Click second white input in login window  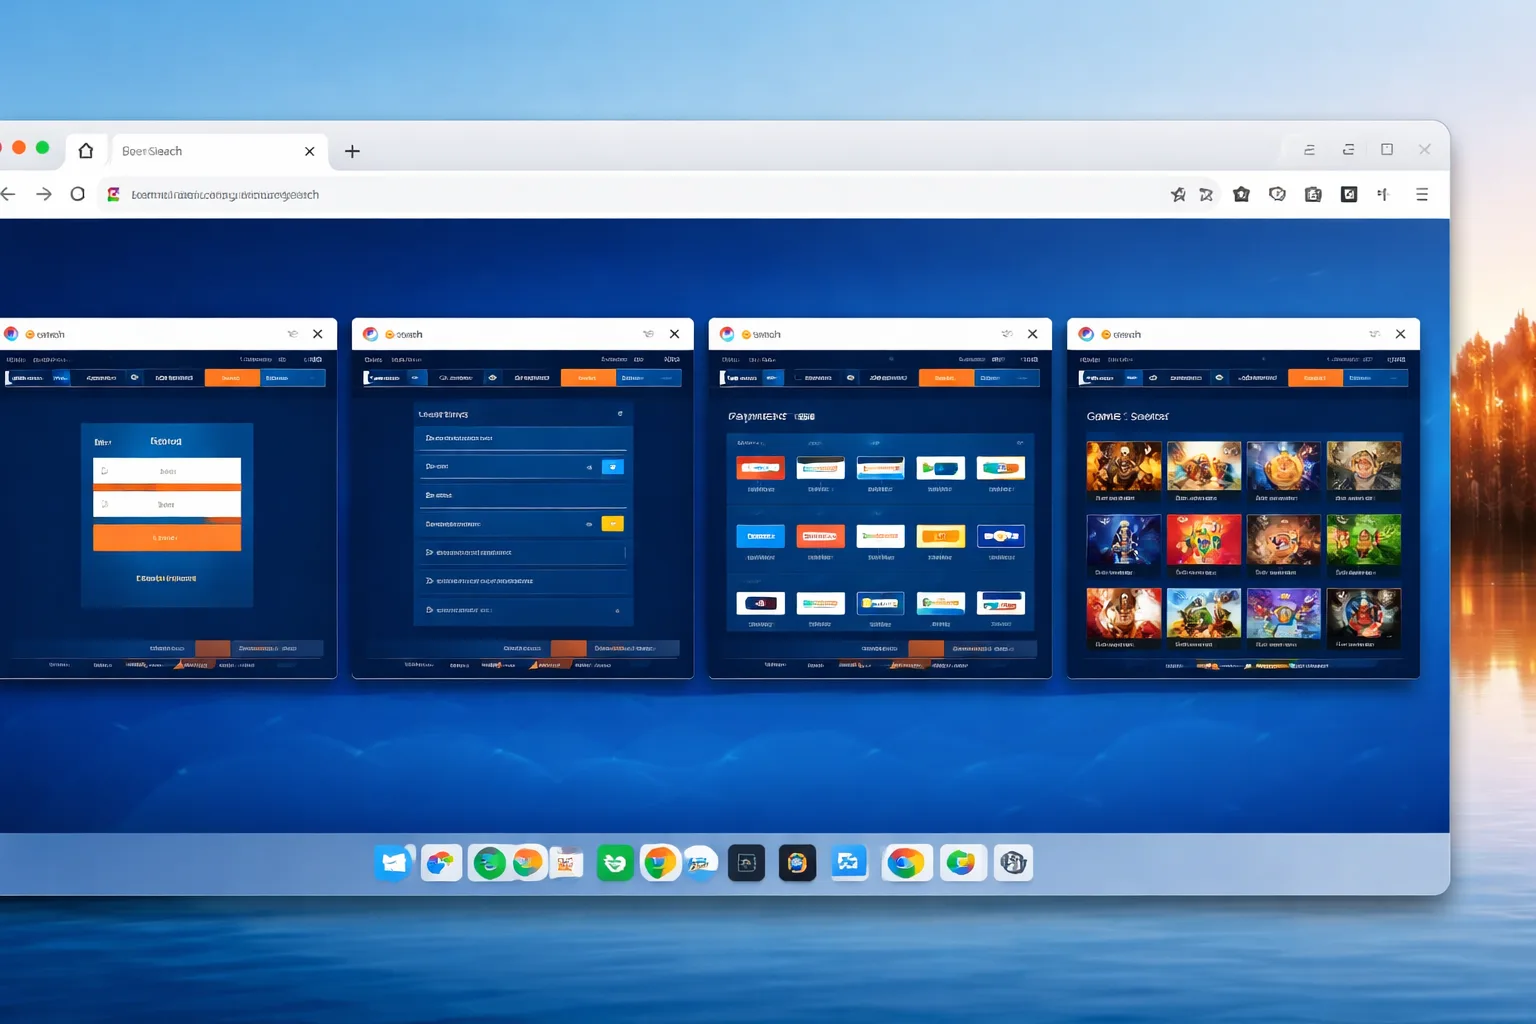coord(167,504)
